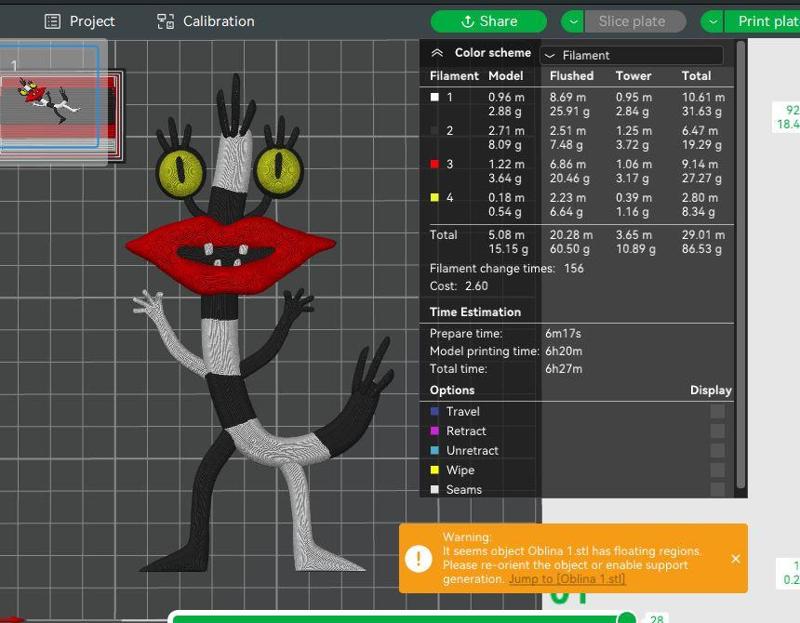Click the Filament change times value 156
This screenshot has width=800, height=623.
(573, 268)
